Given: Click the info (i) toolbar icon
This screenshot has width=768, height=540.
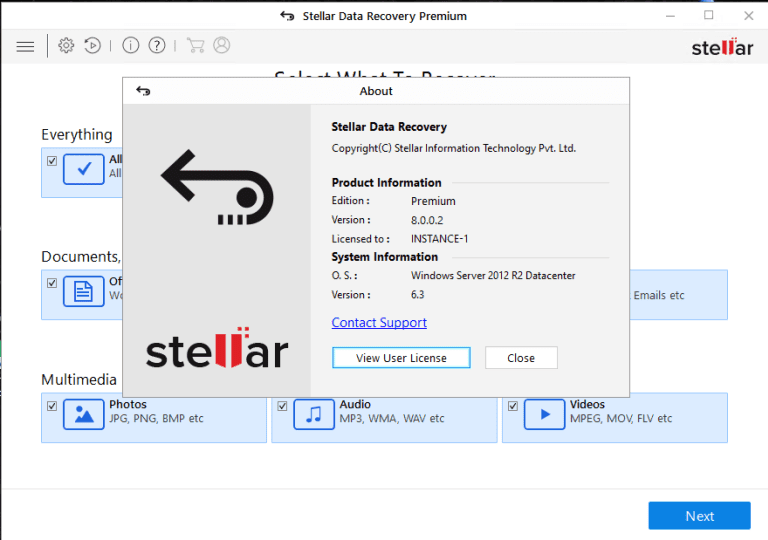Looking at the screenshot, I should 130,46.
